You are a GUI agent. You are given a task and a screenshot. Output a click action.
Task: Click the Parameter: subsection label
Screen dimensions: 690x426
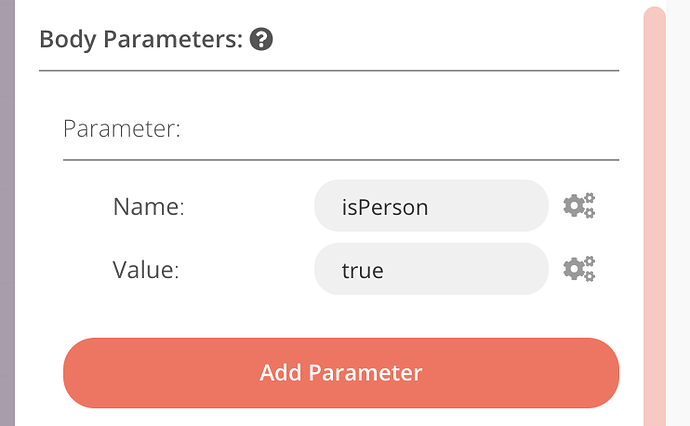(122, 129)
